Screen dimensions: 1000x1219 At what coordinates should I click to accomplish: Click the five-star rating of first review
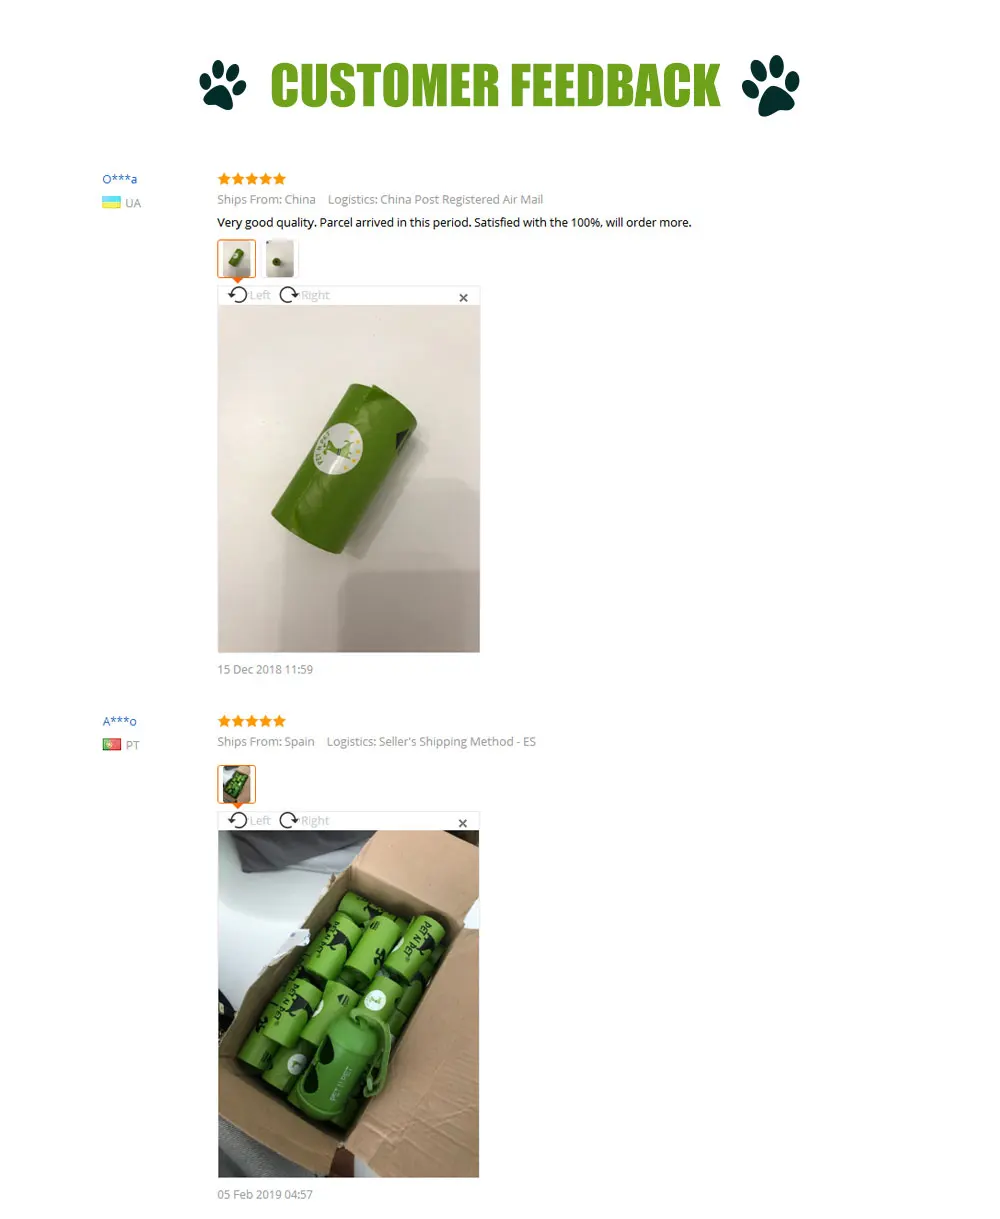(252, 179)
